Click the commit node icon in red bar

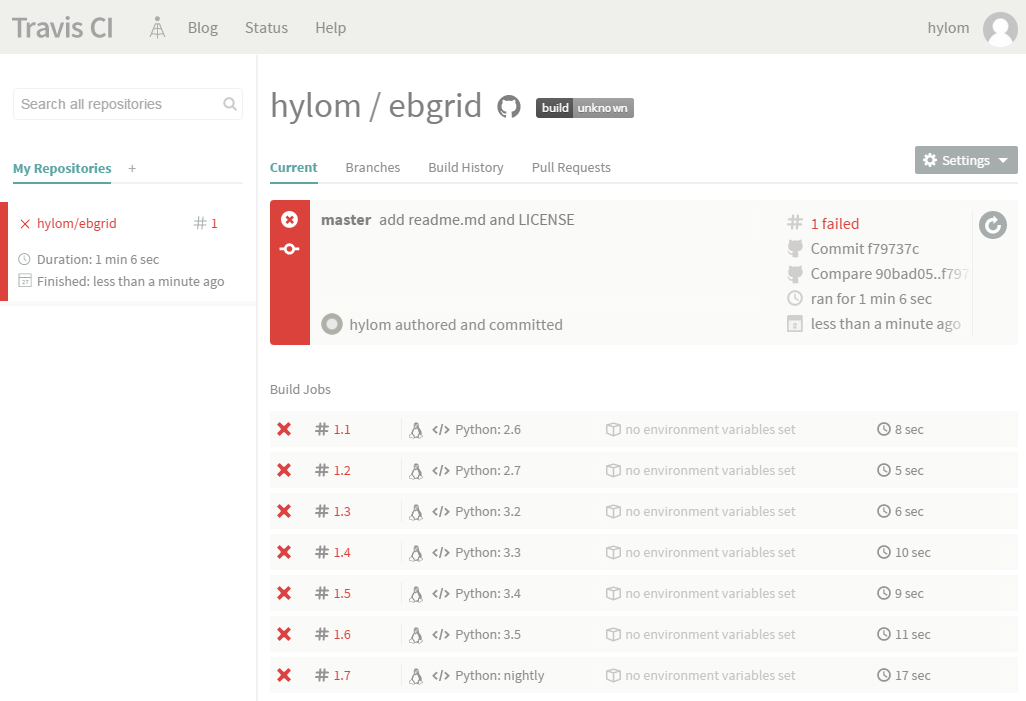[289, 249]
